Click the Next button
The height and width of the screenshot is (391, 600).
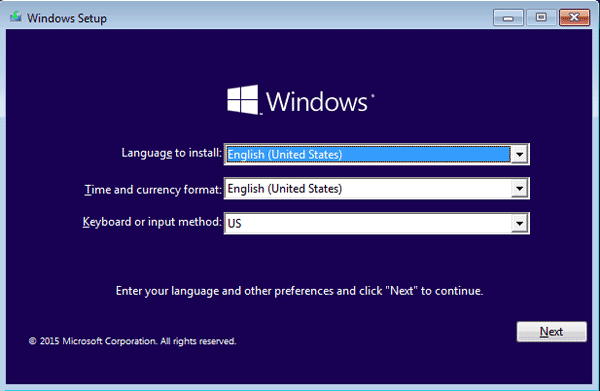click(551, 331)
